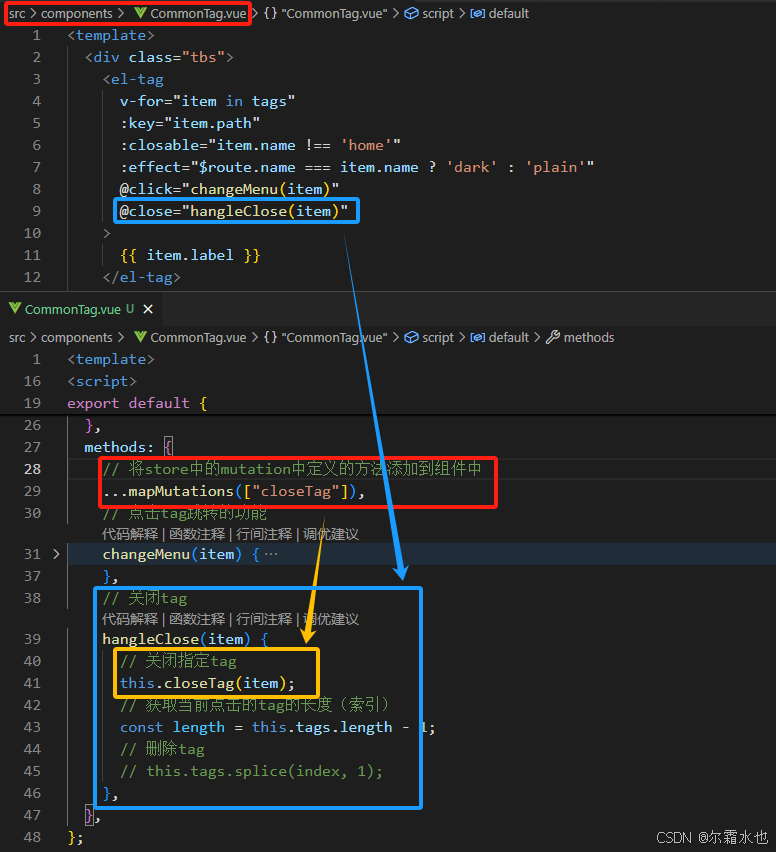This screenshot has height=852, width=776.
Task: Expand the folded changeMenu(item) method chevron
Action: pos(56,554)
